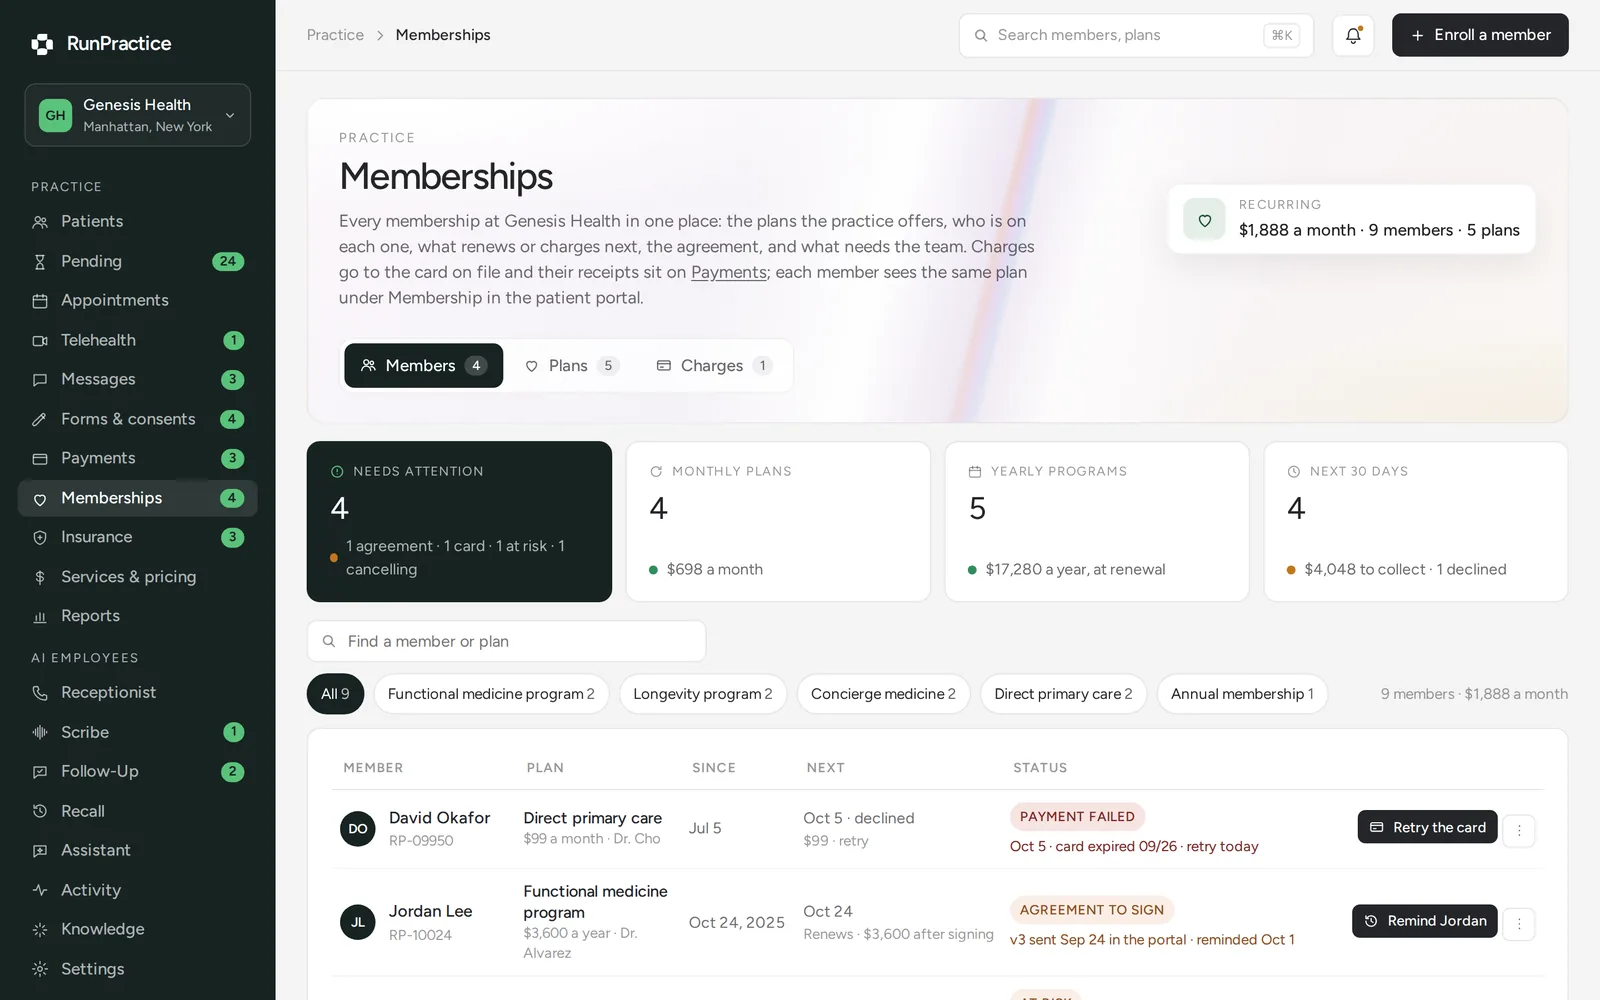
Task: Switch to the Members tab
Action: (424, 366)
